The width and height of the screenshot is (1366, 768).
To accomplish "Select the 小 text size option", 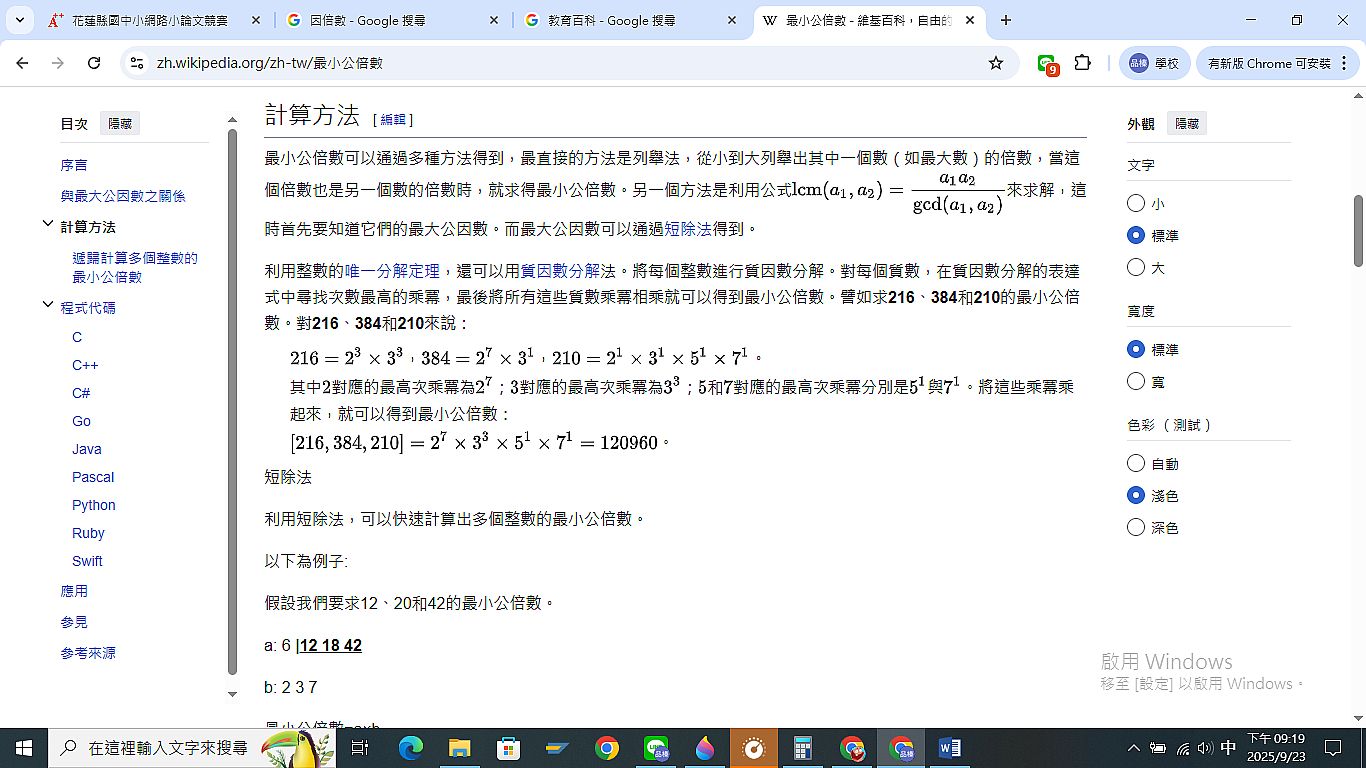I will [1136, 203].
